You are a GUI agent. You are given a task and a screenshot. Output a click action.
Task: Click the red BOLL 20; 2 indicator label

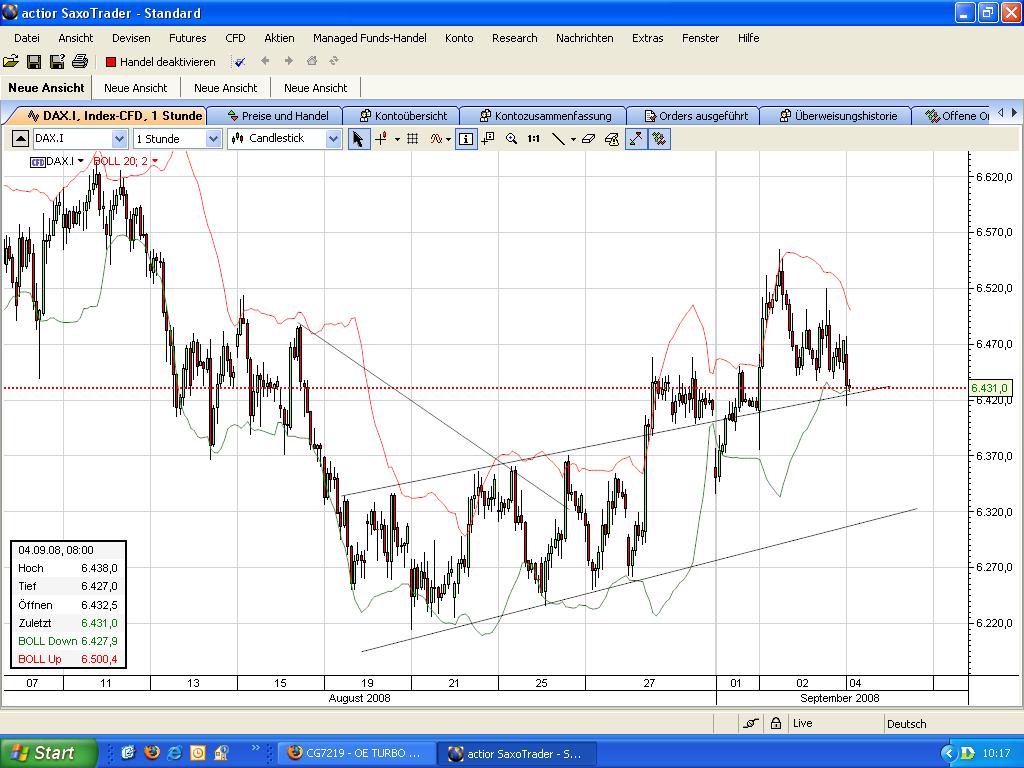[121, 161]
